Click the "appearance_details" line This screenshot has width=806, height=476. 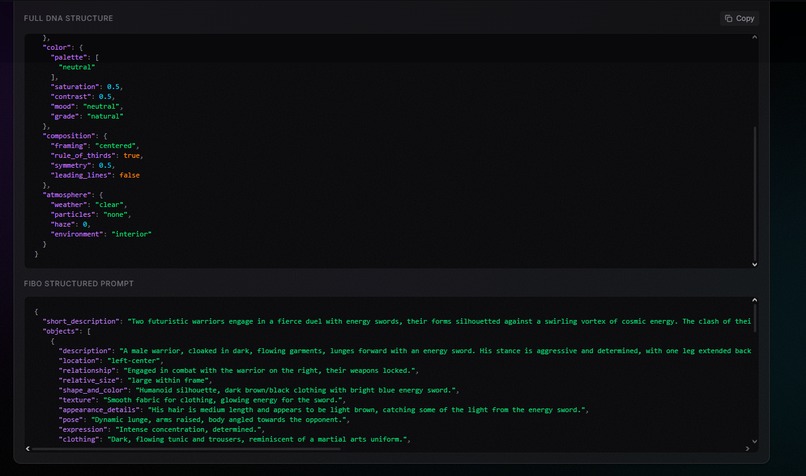(x=324, y=410)
